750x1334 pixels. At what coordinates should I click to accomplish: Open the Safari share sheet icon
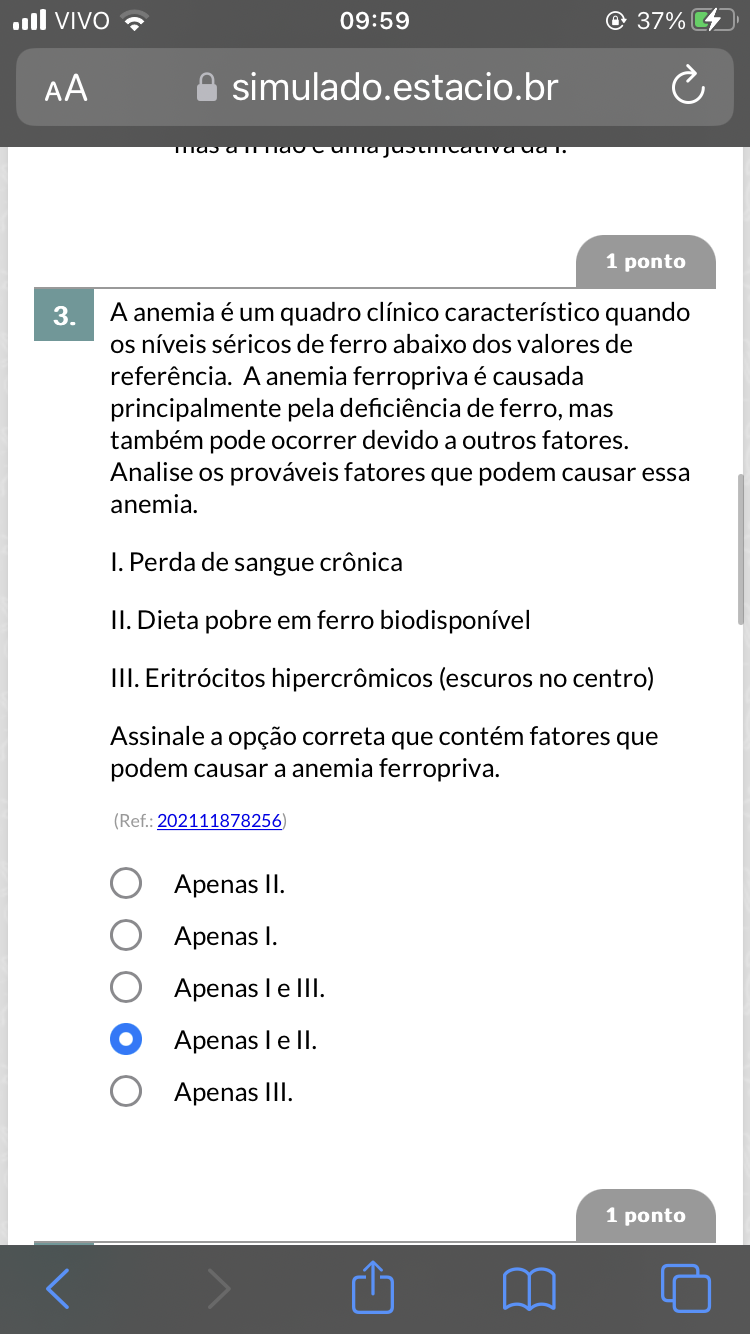pyautogui.click(x=373, y=1288)
